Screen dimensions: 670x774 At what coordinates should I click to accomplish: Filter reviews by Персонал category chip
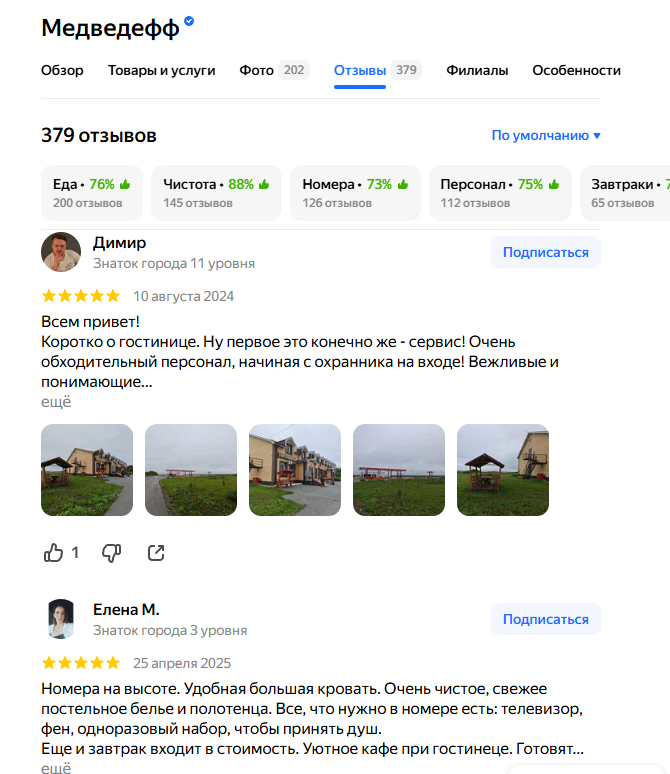tap(500, 193)
